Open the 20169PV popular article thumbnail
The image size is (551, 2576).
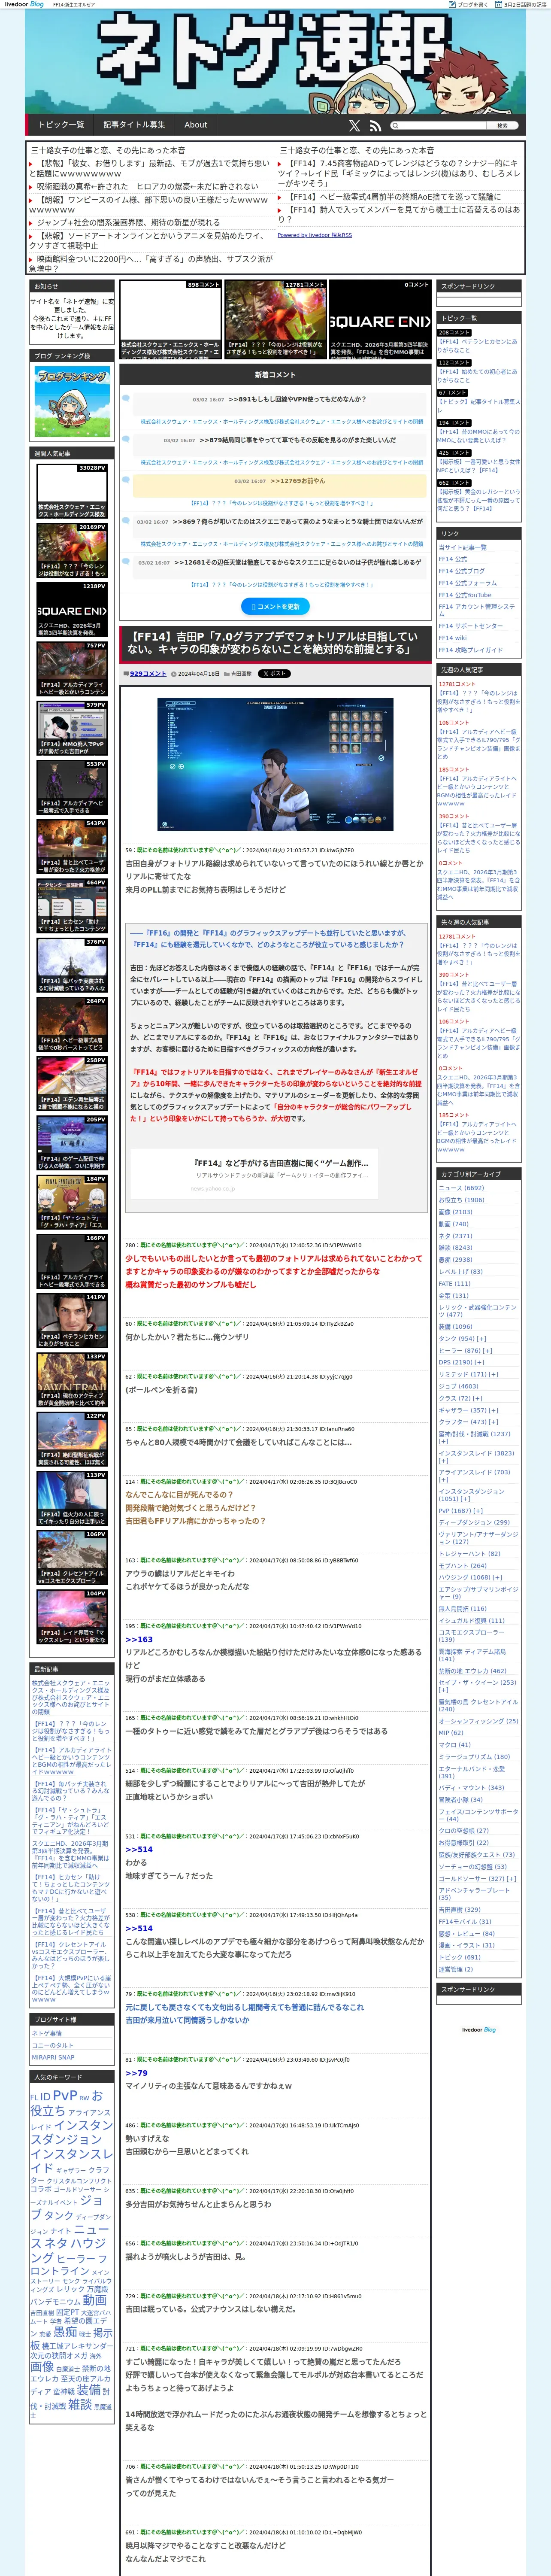pos(72,550)
